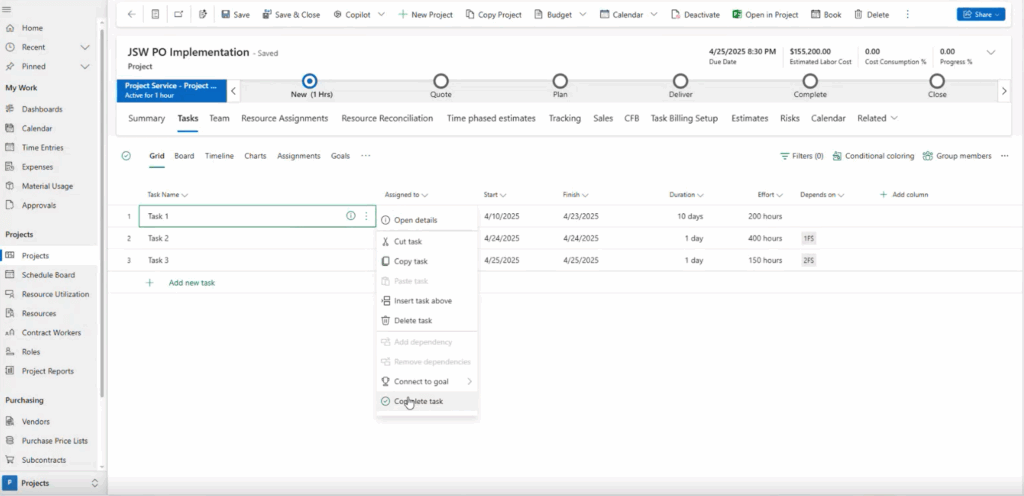Screen dimensions: 1024x496
Task: Choose Open details in context menu
Action: click(427, 220)
